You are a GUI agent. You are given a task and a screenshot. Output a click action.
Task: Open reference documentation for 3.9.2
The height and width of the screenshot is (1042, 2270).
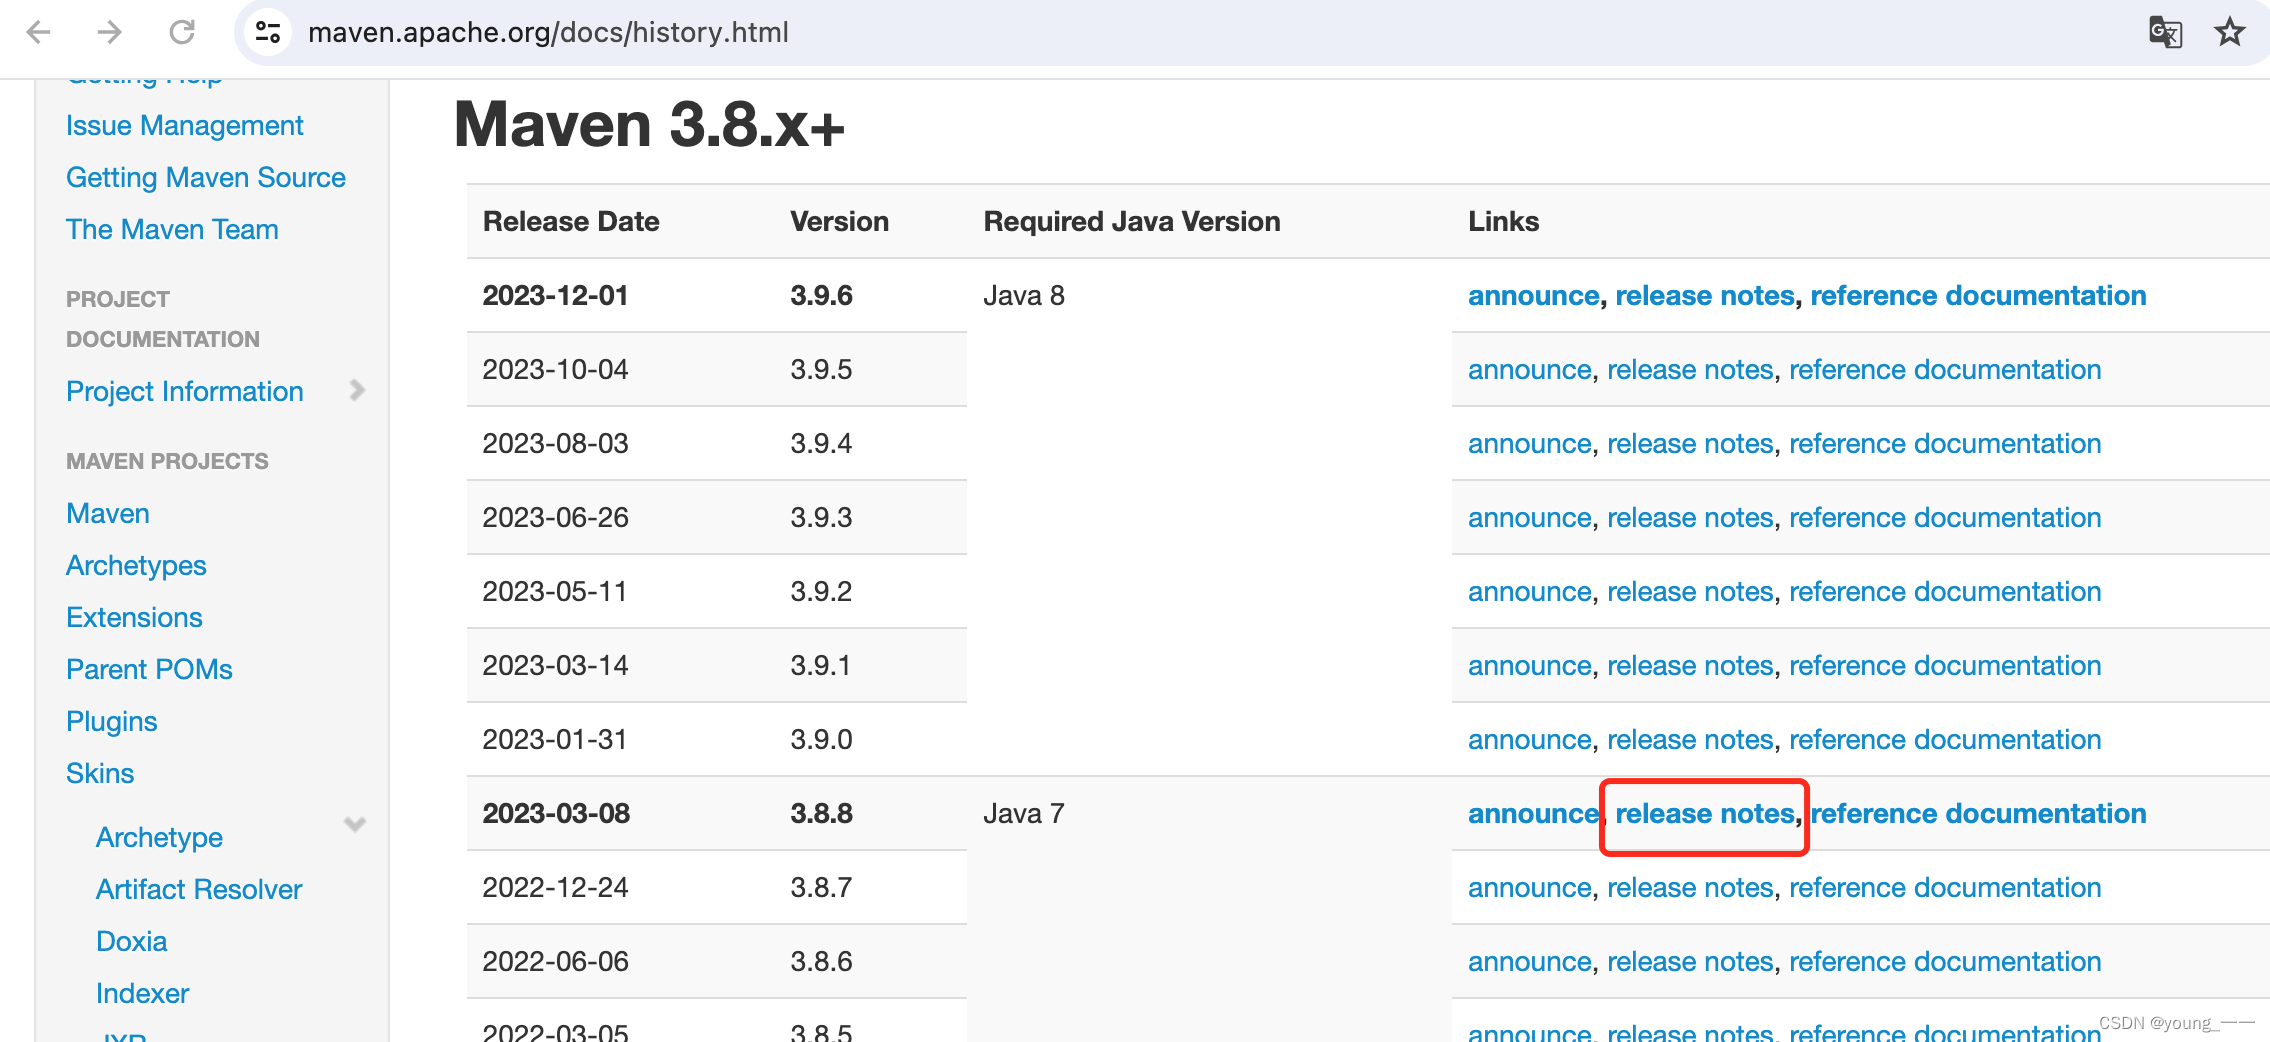[x=1945, y=592]
